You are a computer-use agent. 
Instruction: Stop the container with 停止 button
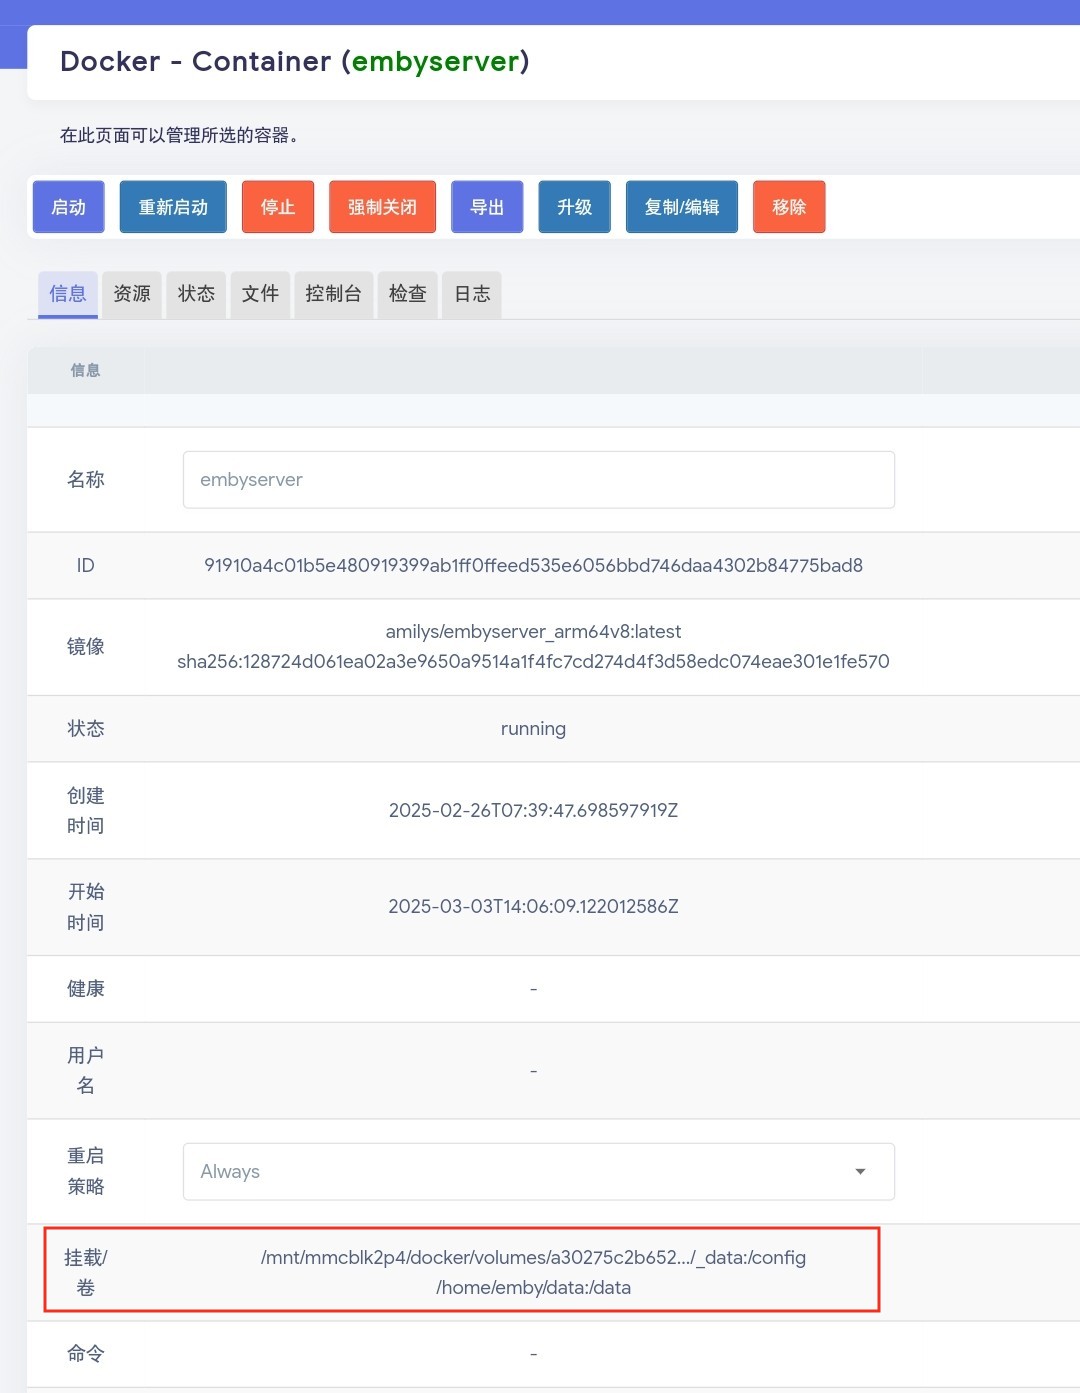(278, 207)
